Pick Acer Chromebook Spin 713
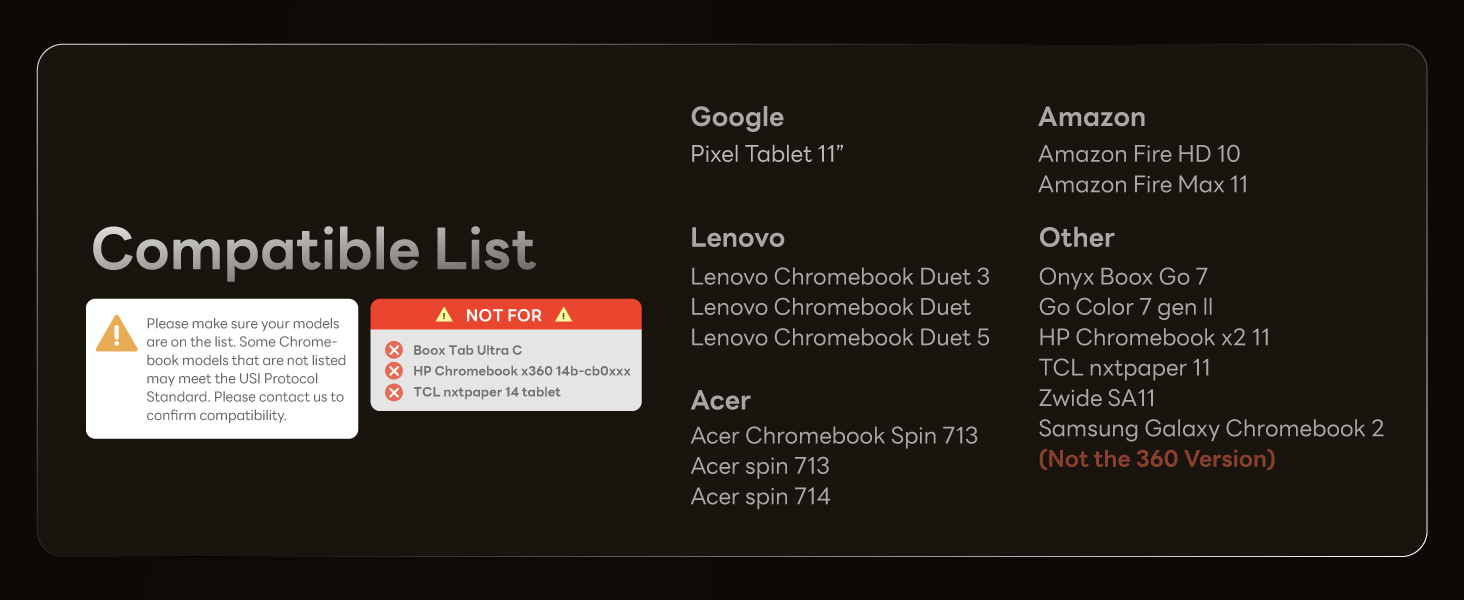Viewport: 1464px width, 600px height. (834, 436)
